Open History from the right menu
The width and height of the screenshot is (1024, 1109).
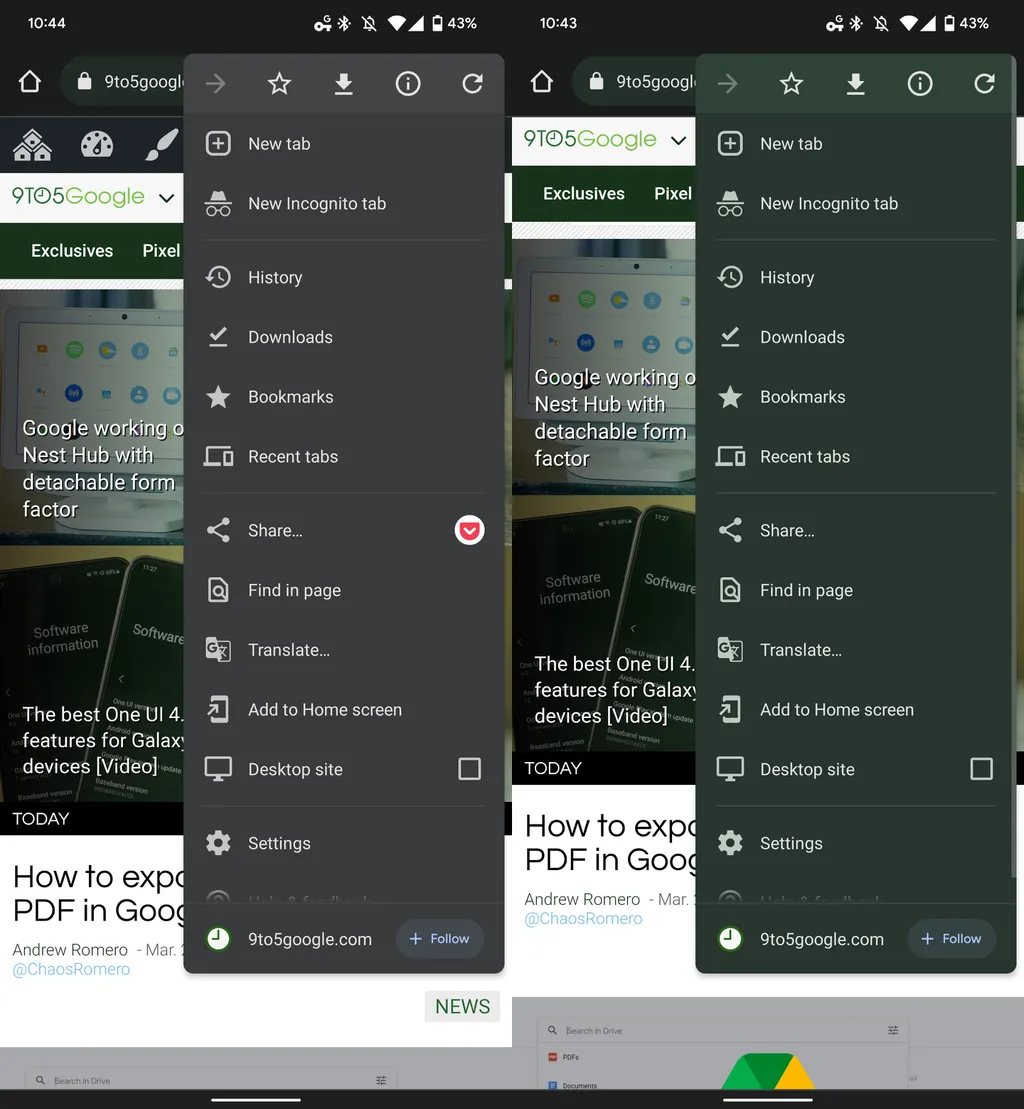coord(856,277)
